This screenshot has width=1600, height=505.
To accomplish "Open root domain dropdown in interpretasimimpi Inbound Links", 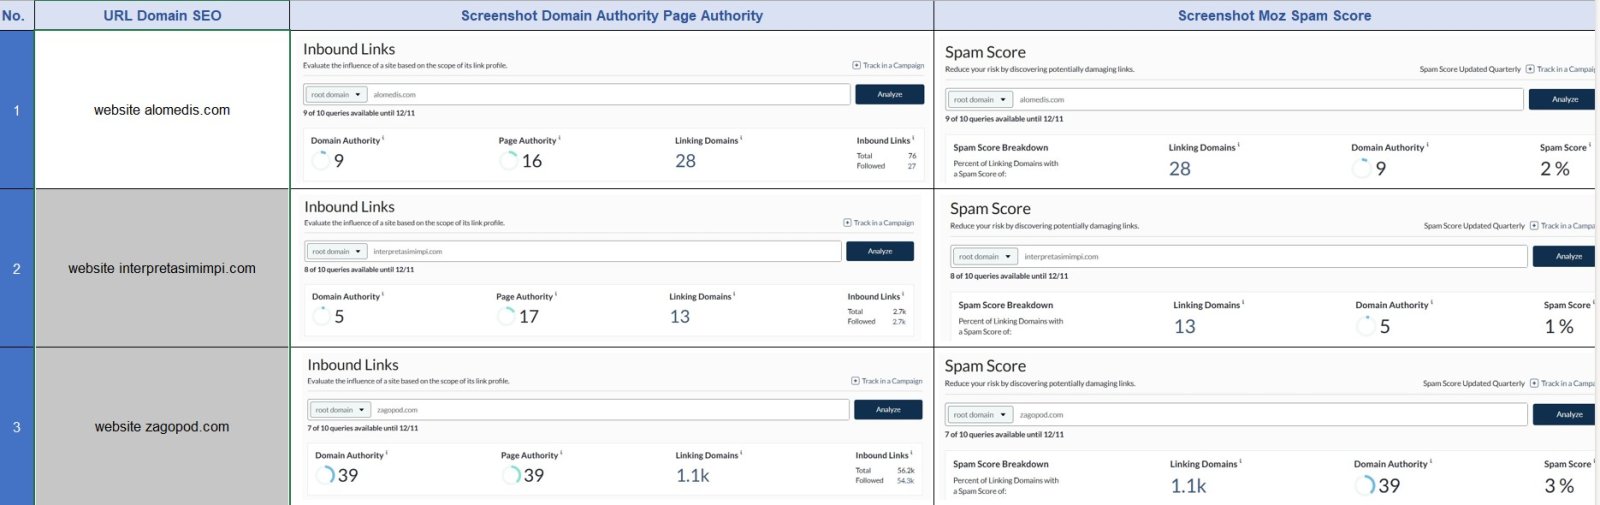I will pyautogui.click(x=337, y=251).
